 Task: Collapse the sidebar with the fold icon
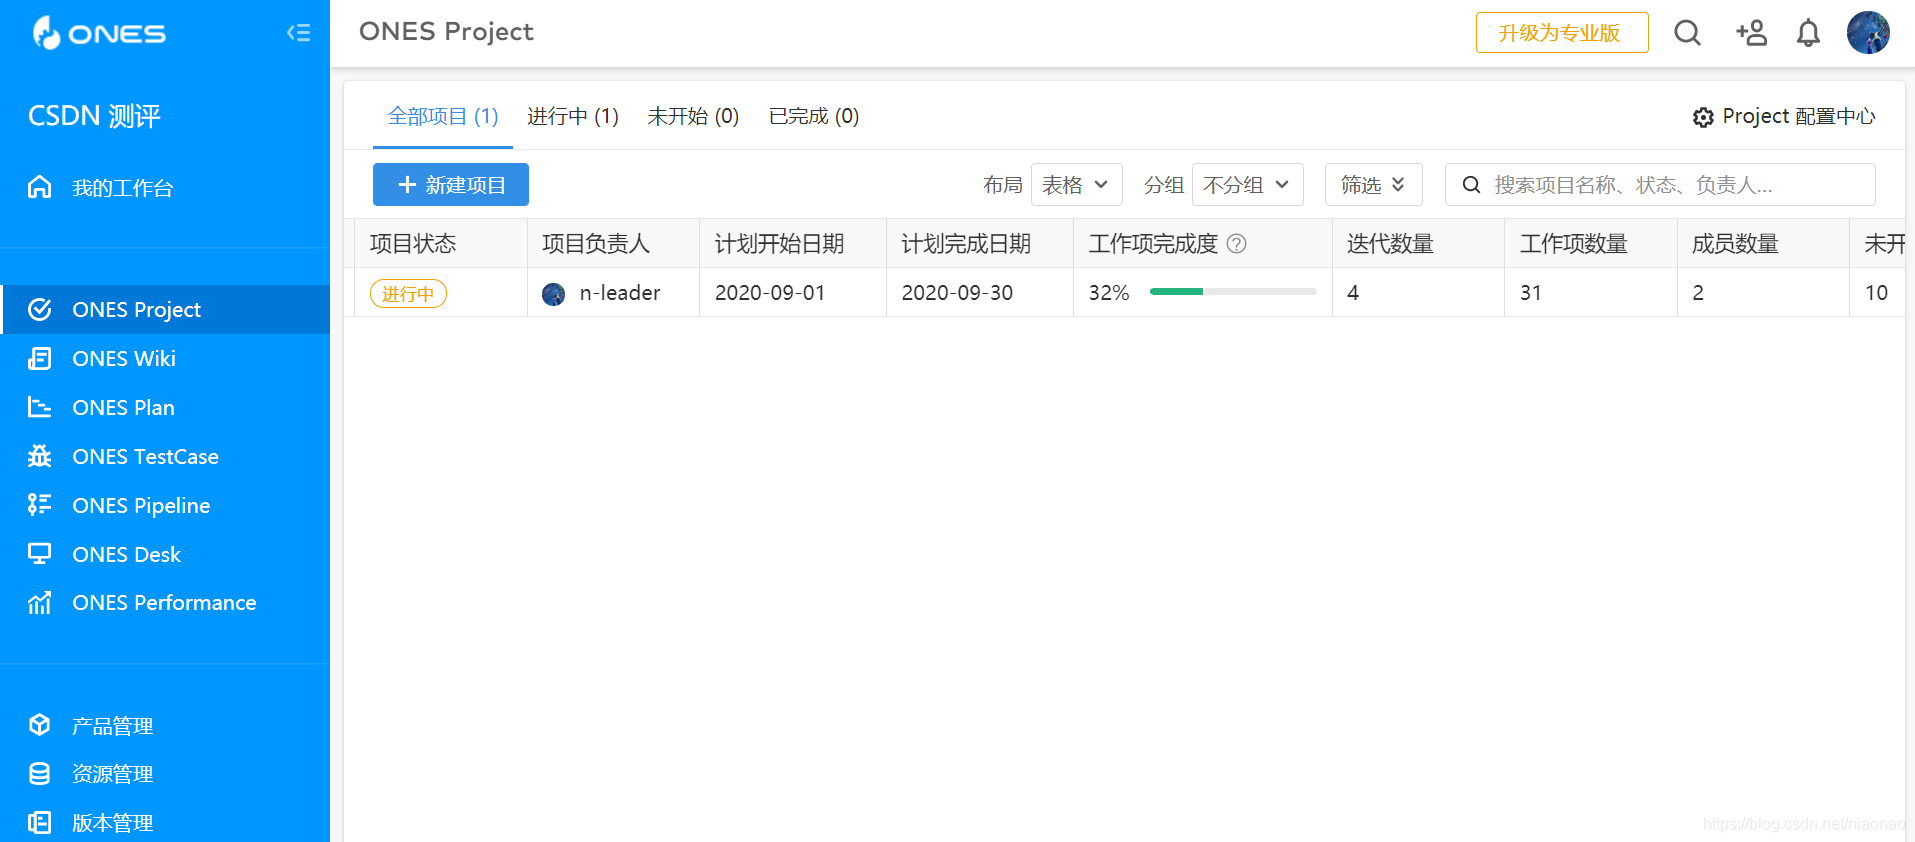point(298,33)
